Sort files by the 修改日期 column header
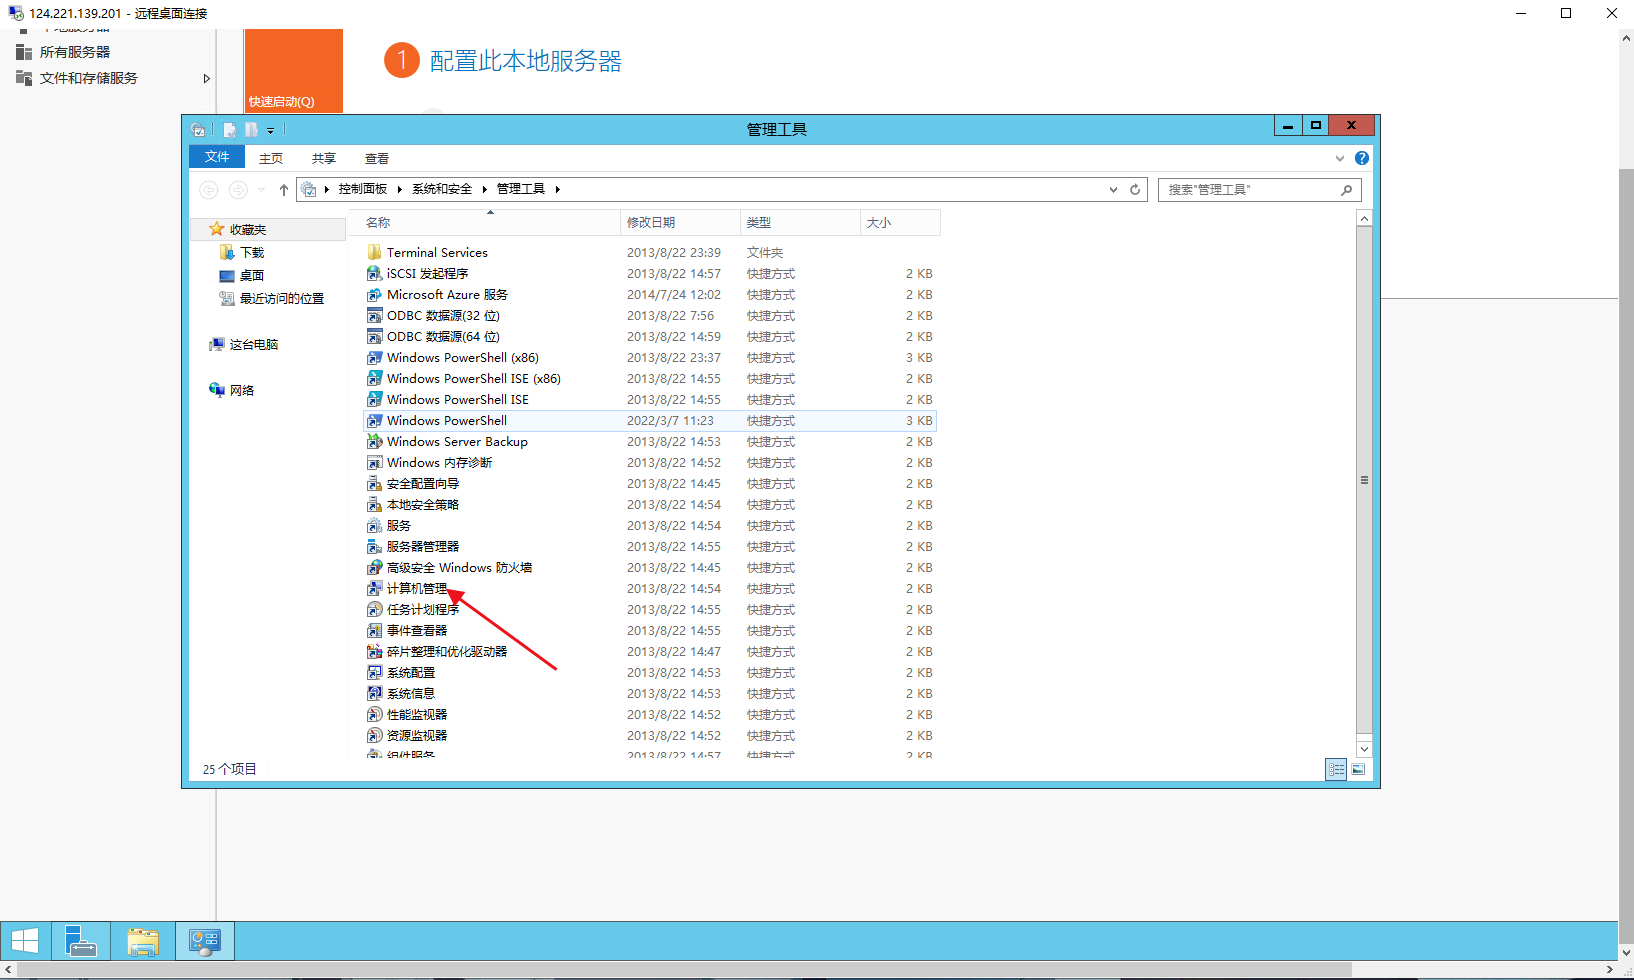The width and height of the screenshot is (1634, 980). (x=651, y=222)
